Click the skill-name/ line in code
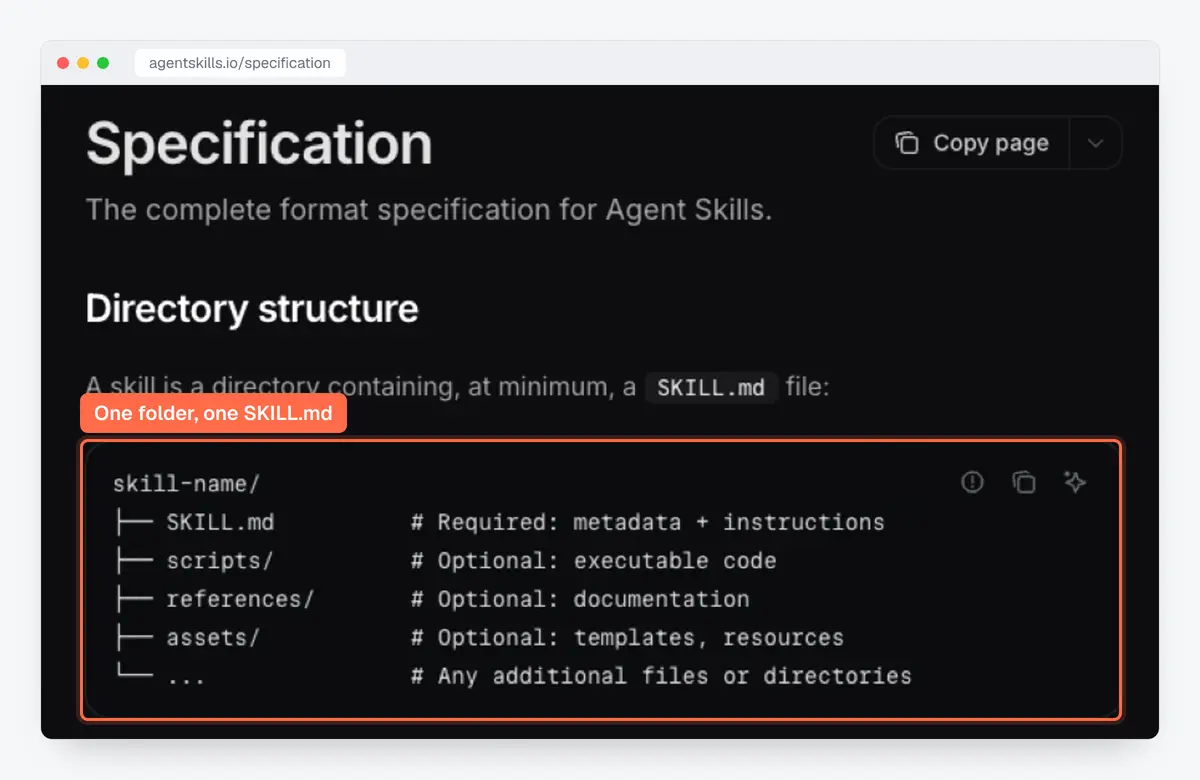 point(187,484)
